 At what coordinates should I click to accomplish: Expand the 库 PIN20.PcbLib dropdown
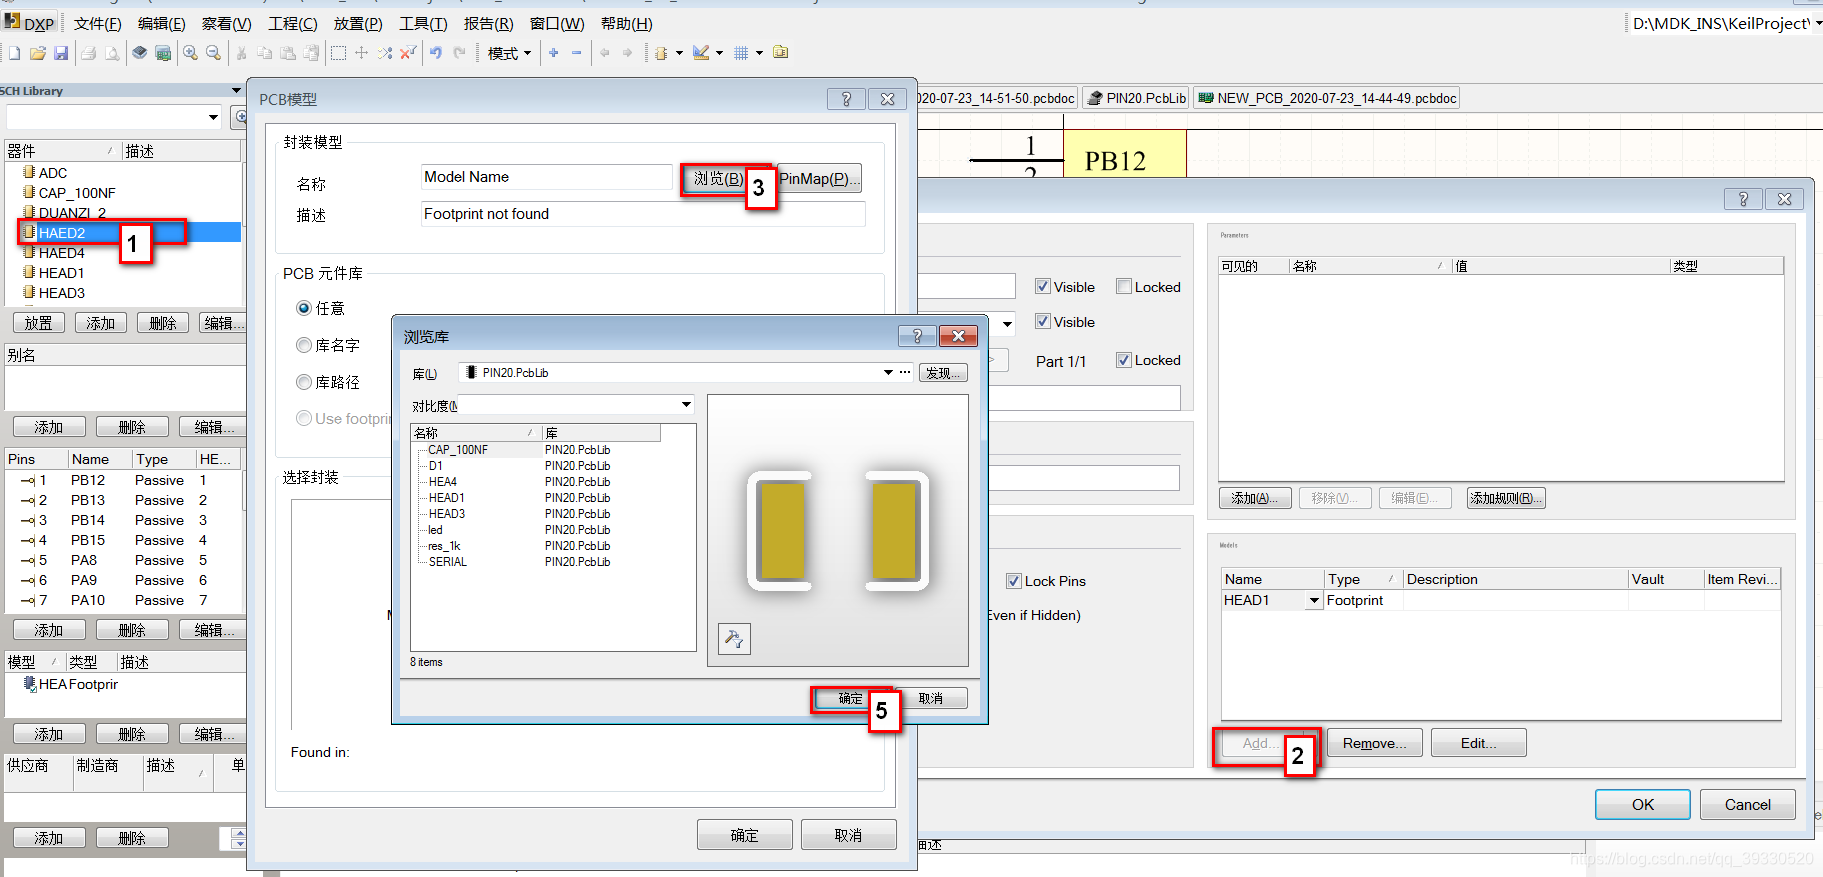887,373
